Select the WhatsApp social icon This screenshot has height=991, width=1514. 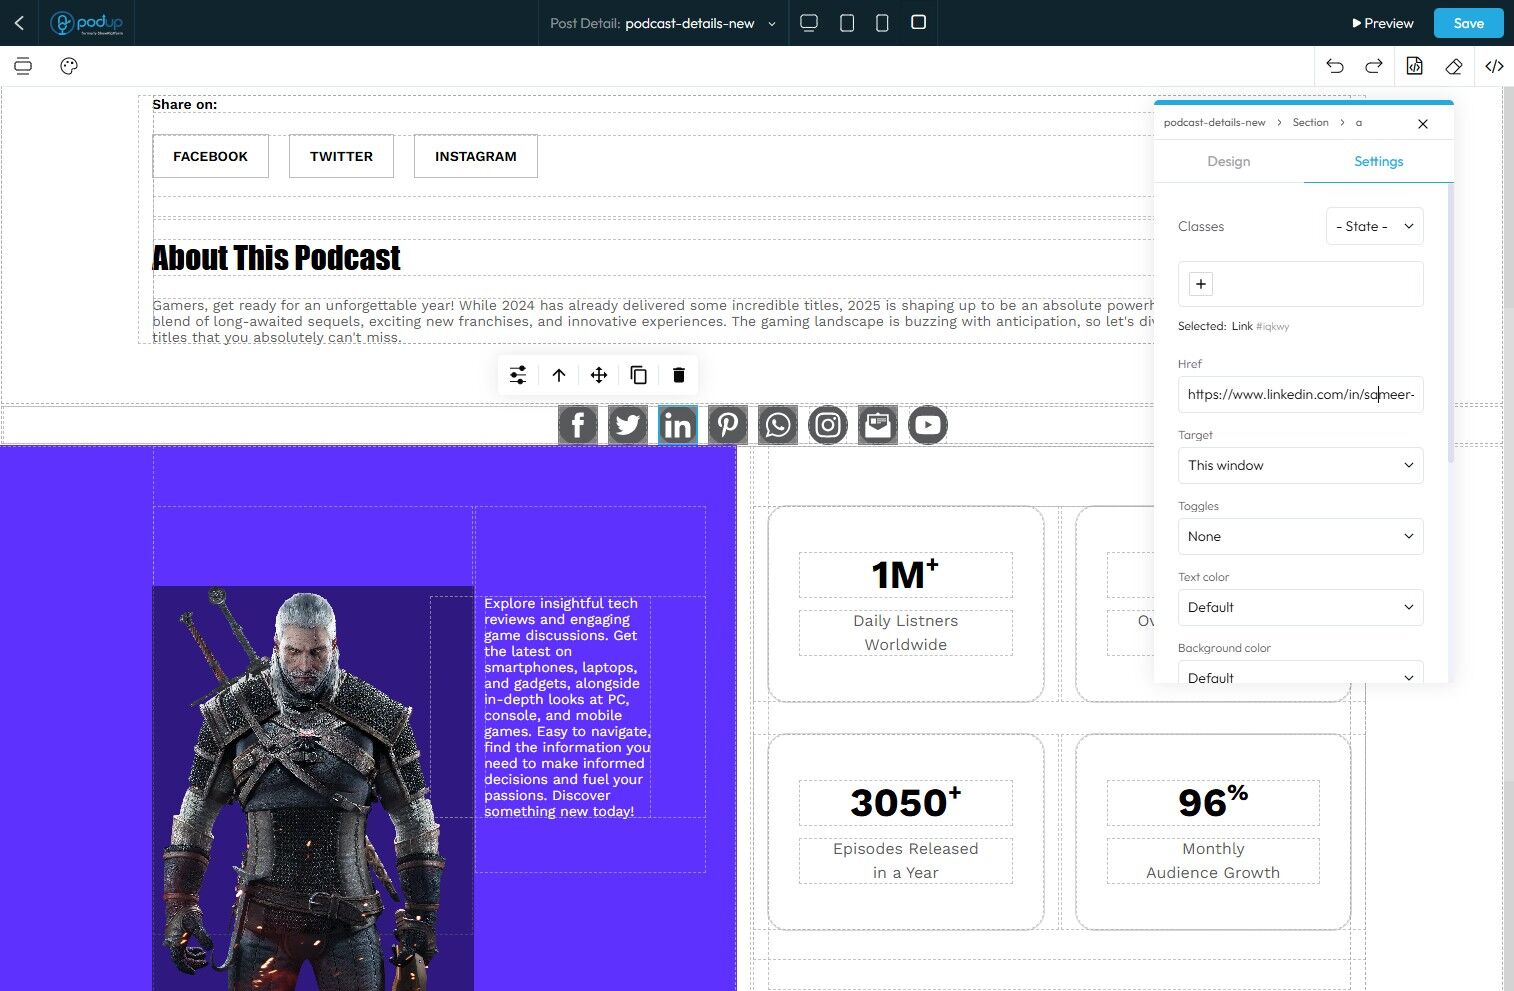tap(778, 425)
